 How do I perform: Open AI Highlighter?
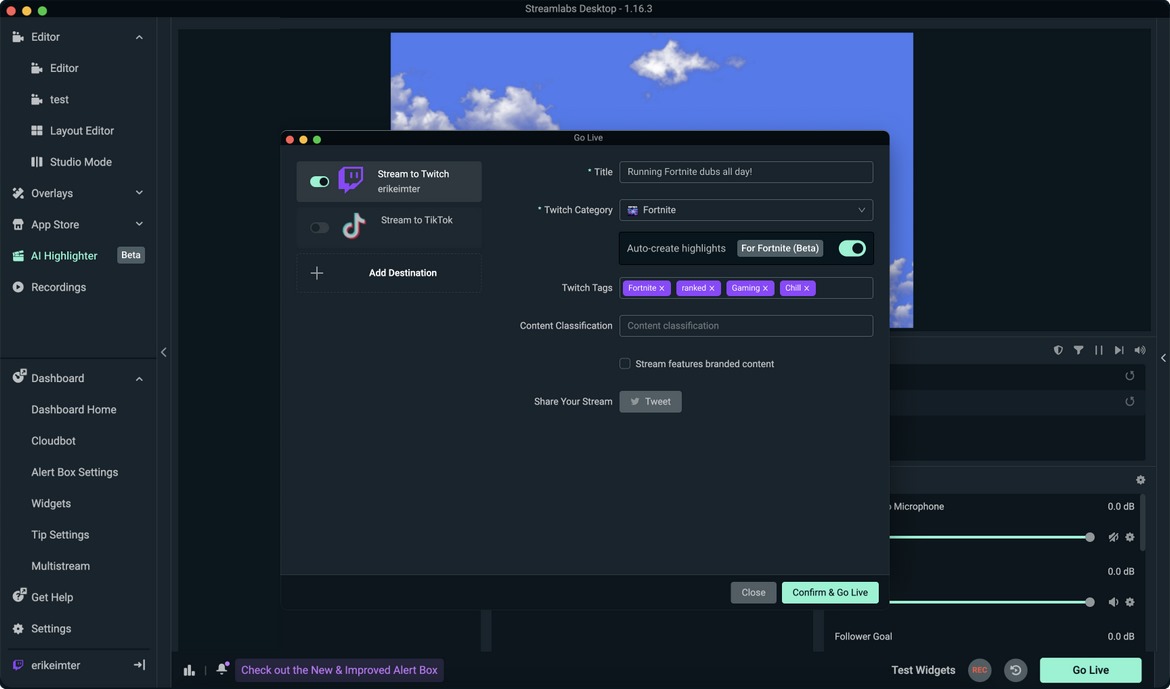(63, 255)
